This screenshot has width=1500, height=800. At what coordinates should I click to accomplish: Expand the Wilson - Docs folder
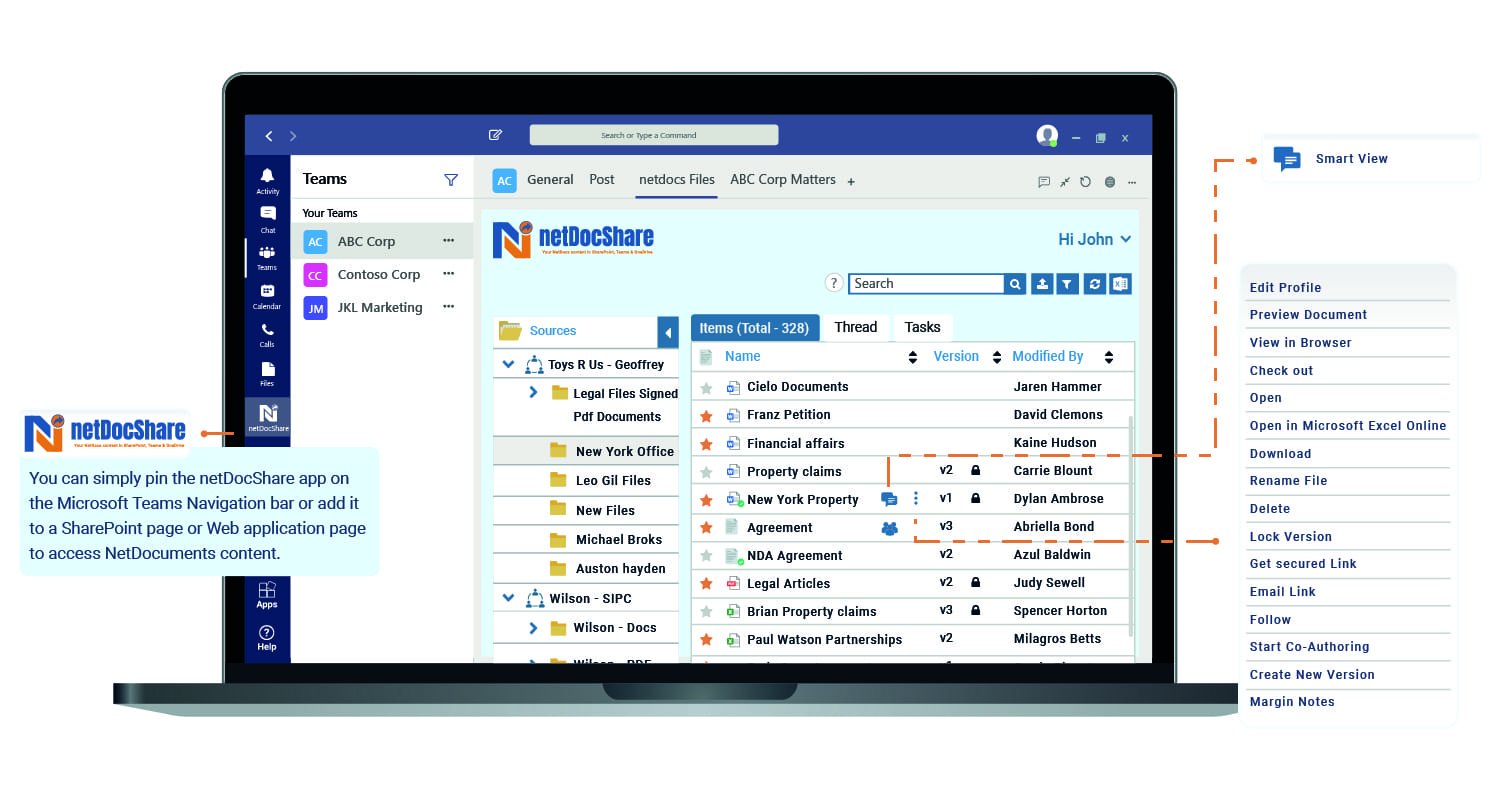[x=533, y=628]
